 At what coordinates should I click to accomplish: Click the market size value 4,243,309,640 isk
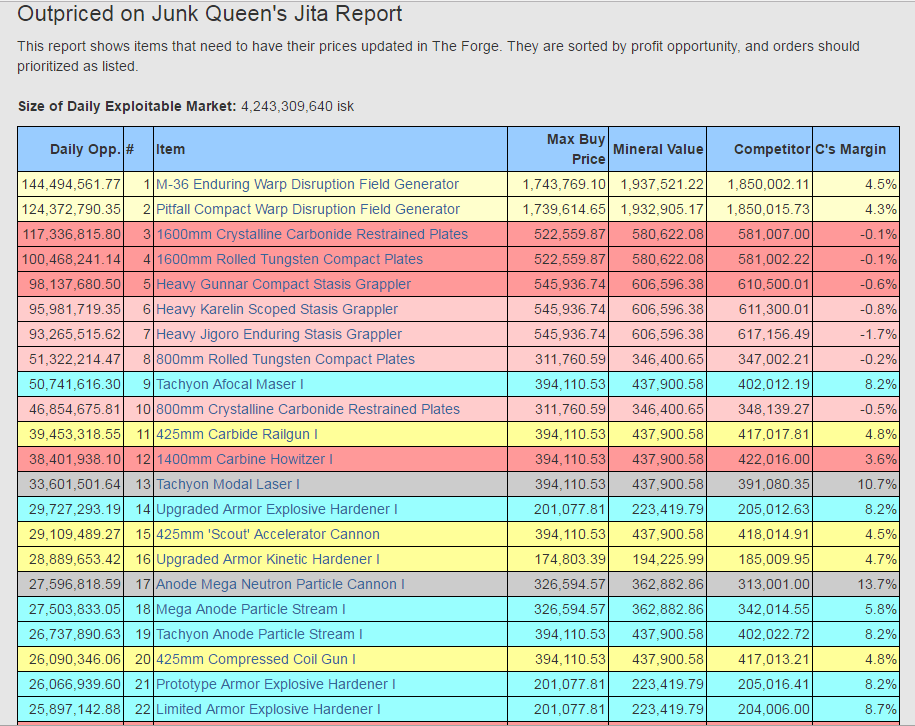(x=298, y=107)
